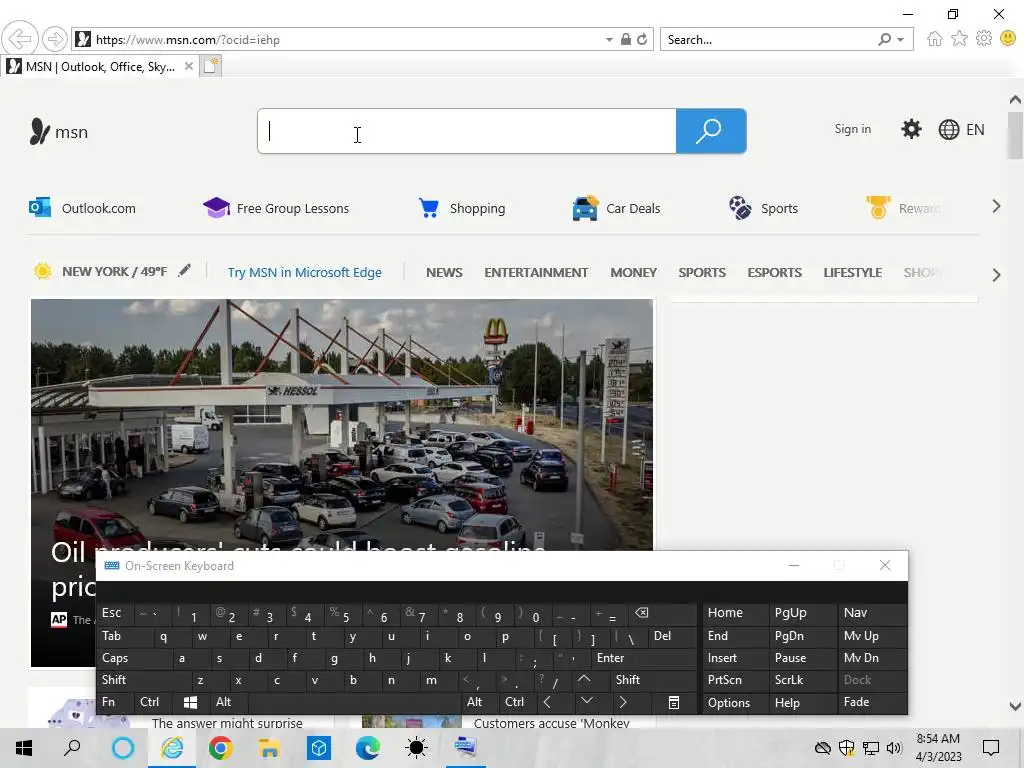Select the ESPORTS category tab
Viewport: 1024px width, 768px height.
(x=775, y=272)
